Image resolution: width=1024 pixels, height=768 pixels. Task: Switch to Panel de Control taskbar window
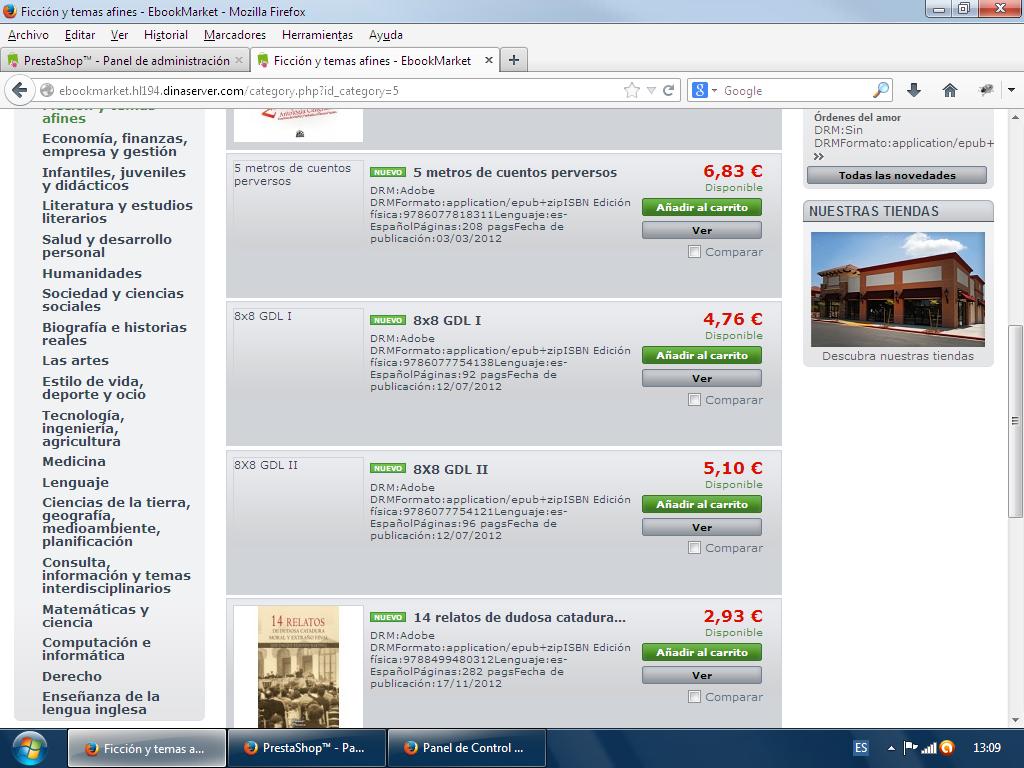(x=466, y=748)
